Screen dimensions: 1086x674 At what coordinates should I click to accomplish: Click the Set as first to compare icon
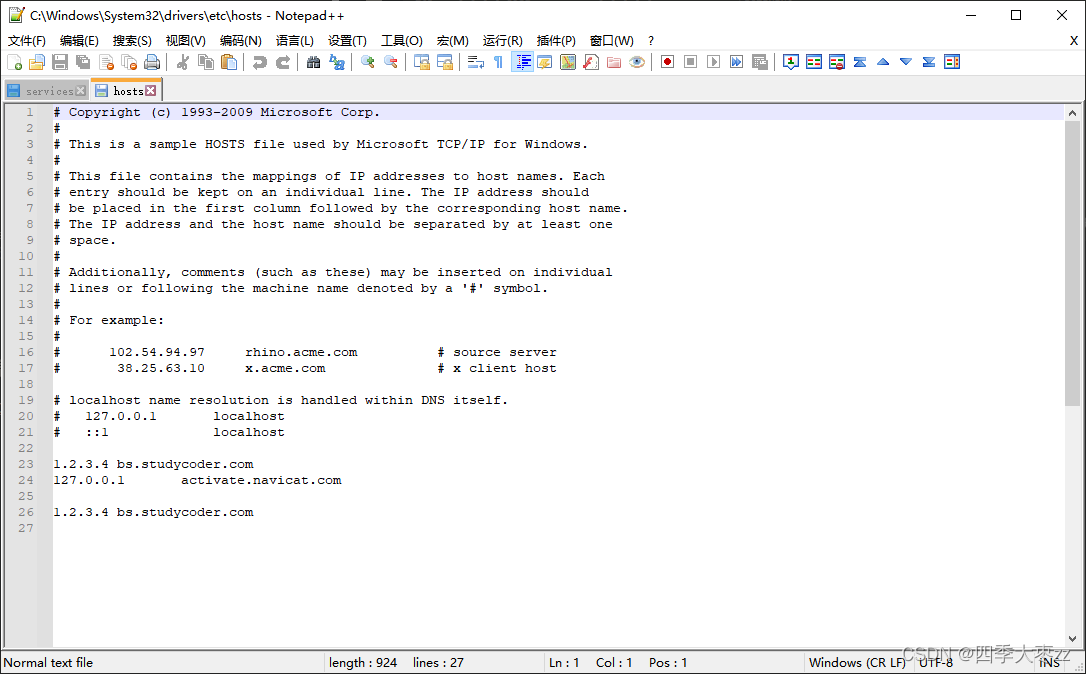pyautogui.click(x=791, y=62)
